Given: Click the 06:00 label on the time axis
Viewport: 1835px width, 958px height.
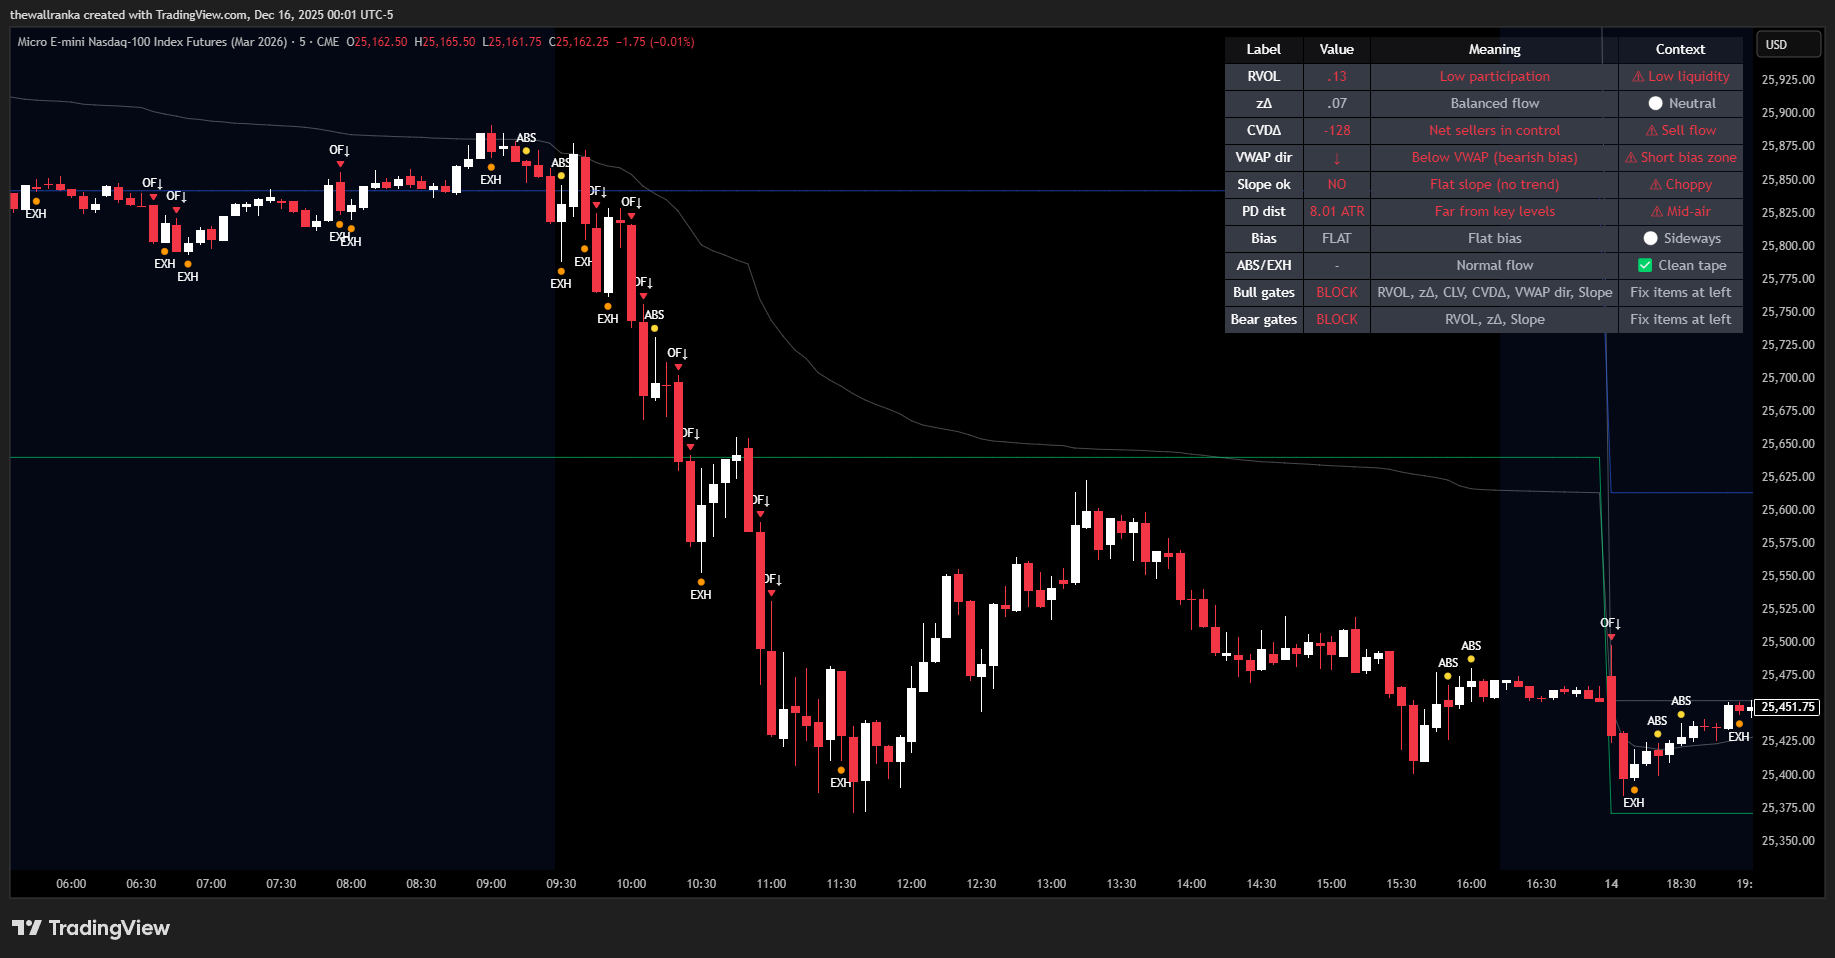Looking at the screenshot, I should coord(71,884).
